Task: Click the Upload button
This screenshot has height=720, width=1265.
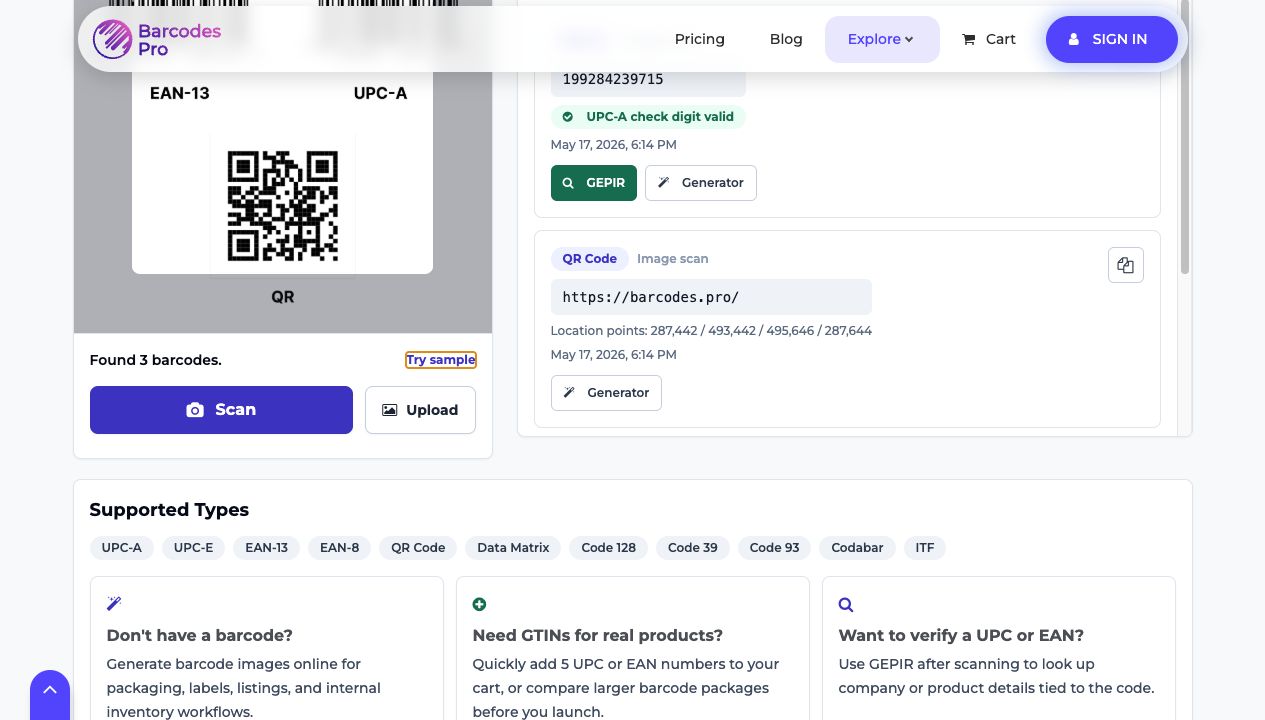Action: click(420, 410)
